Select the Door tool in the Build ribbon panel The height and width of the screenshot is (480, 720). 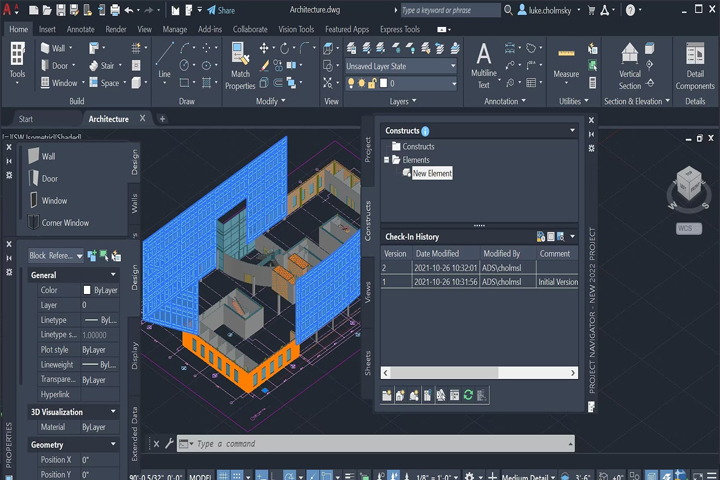pos(55,65)
